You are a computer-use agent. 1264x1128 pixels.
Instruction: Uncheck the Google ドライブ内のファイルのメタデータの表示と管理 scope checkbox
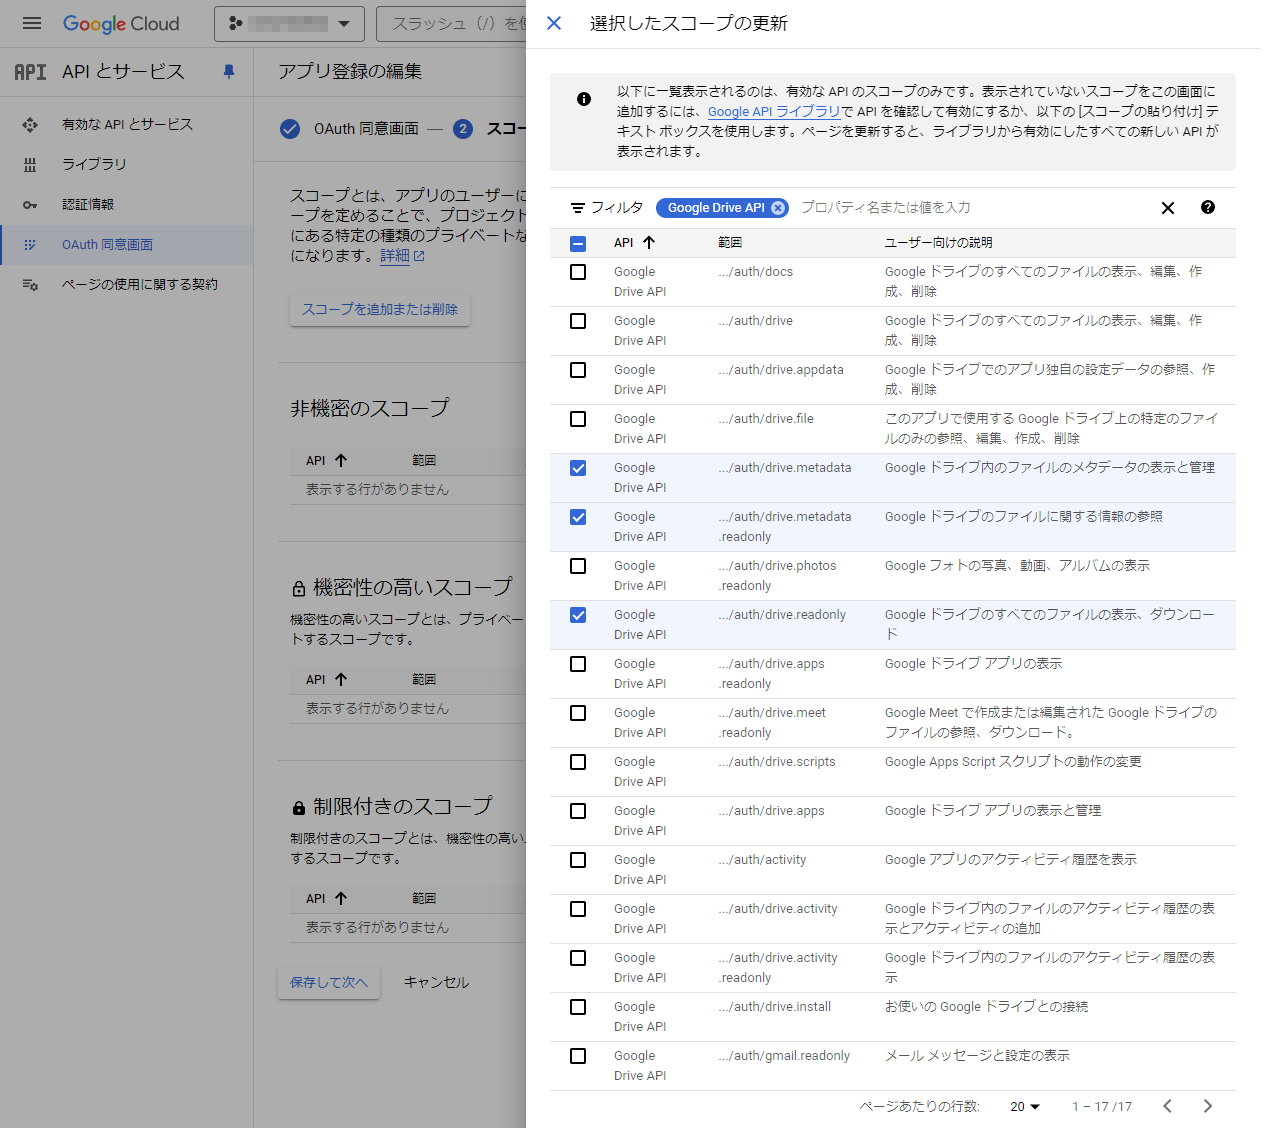pyautogui.click(x=578, y=468)
